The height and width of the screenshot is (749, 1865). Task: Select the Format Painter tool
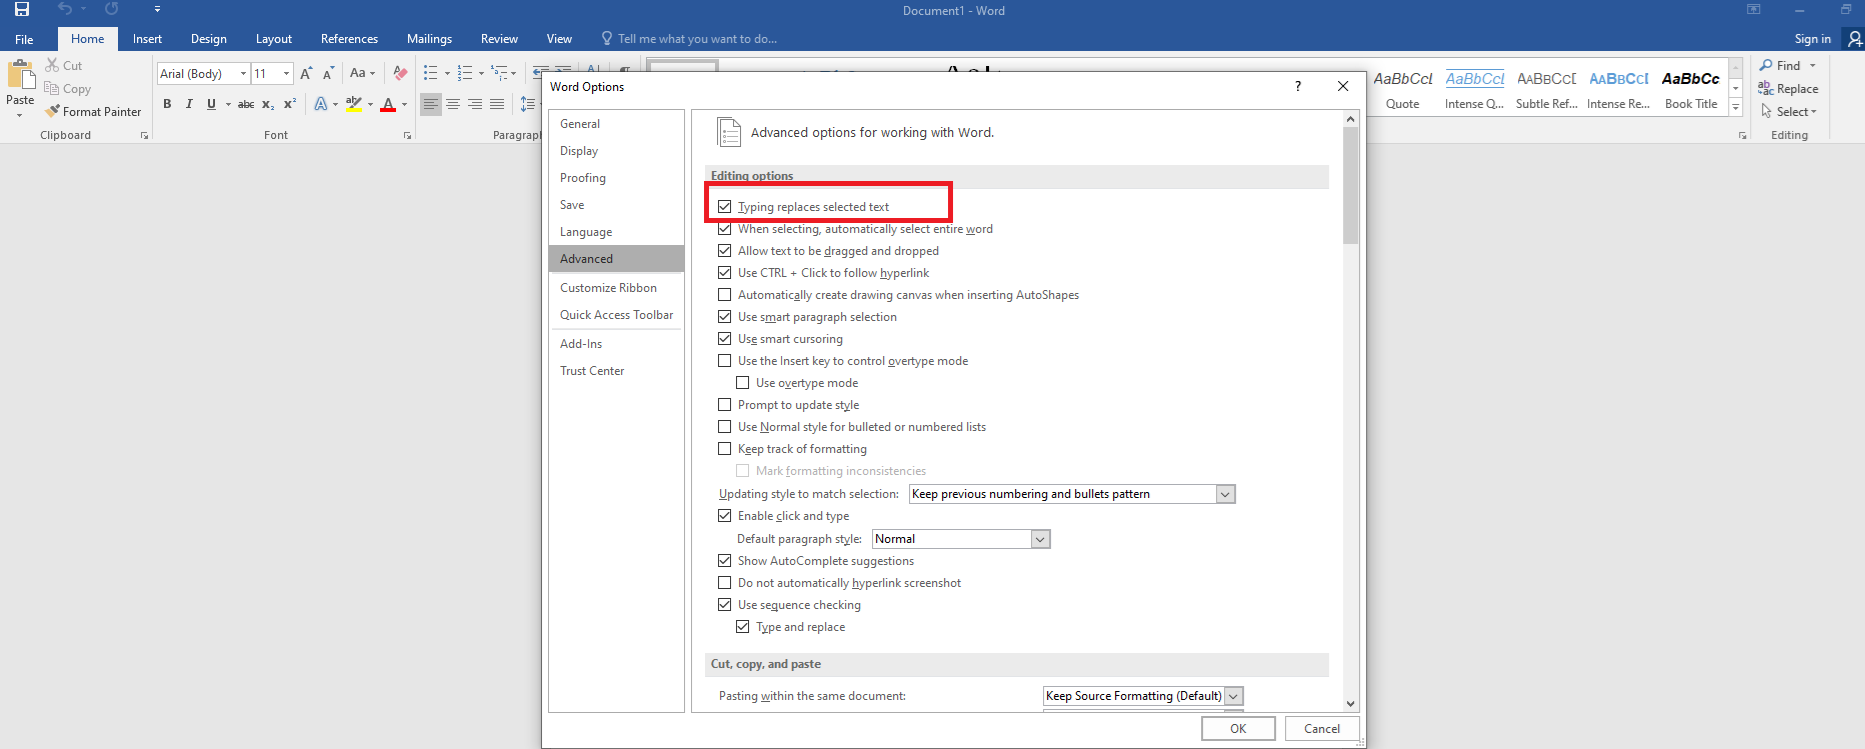pyautogui.click(x=93, y=112)
